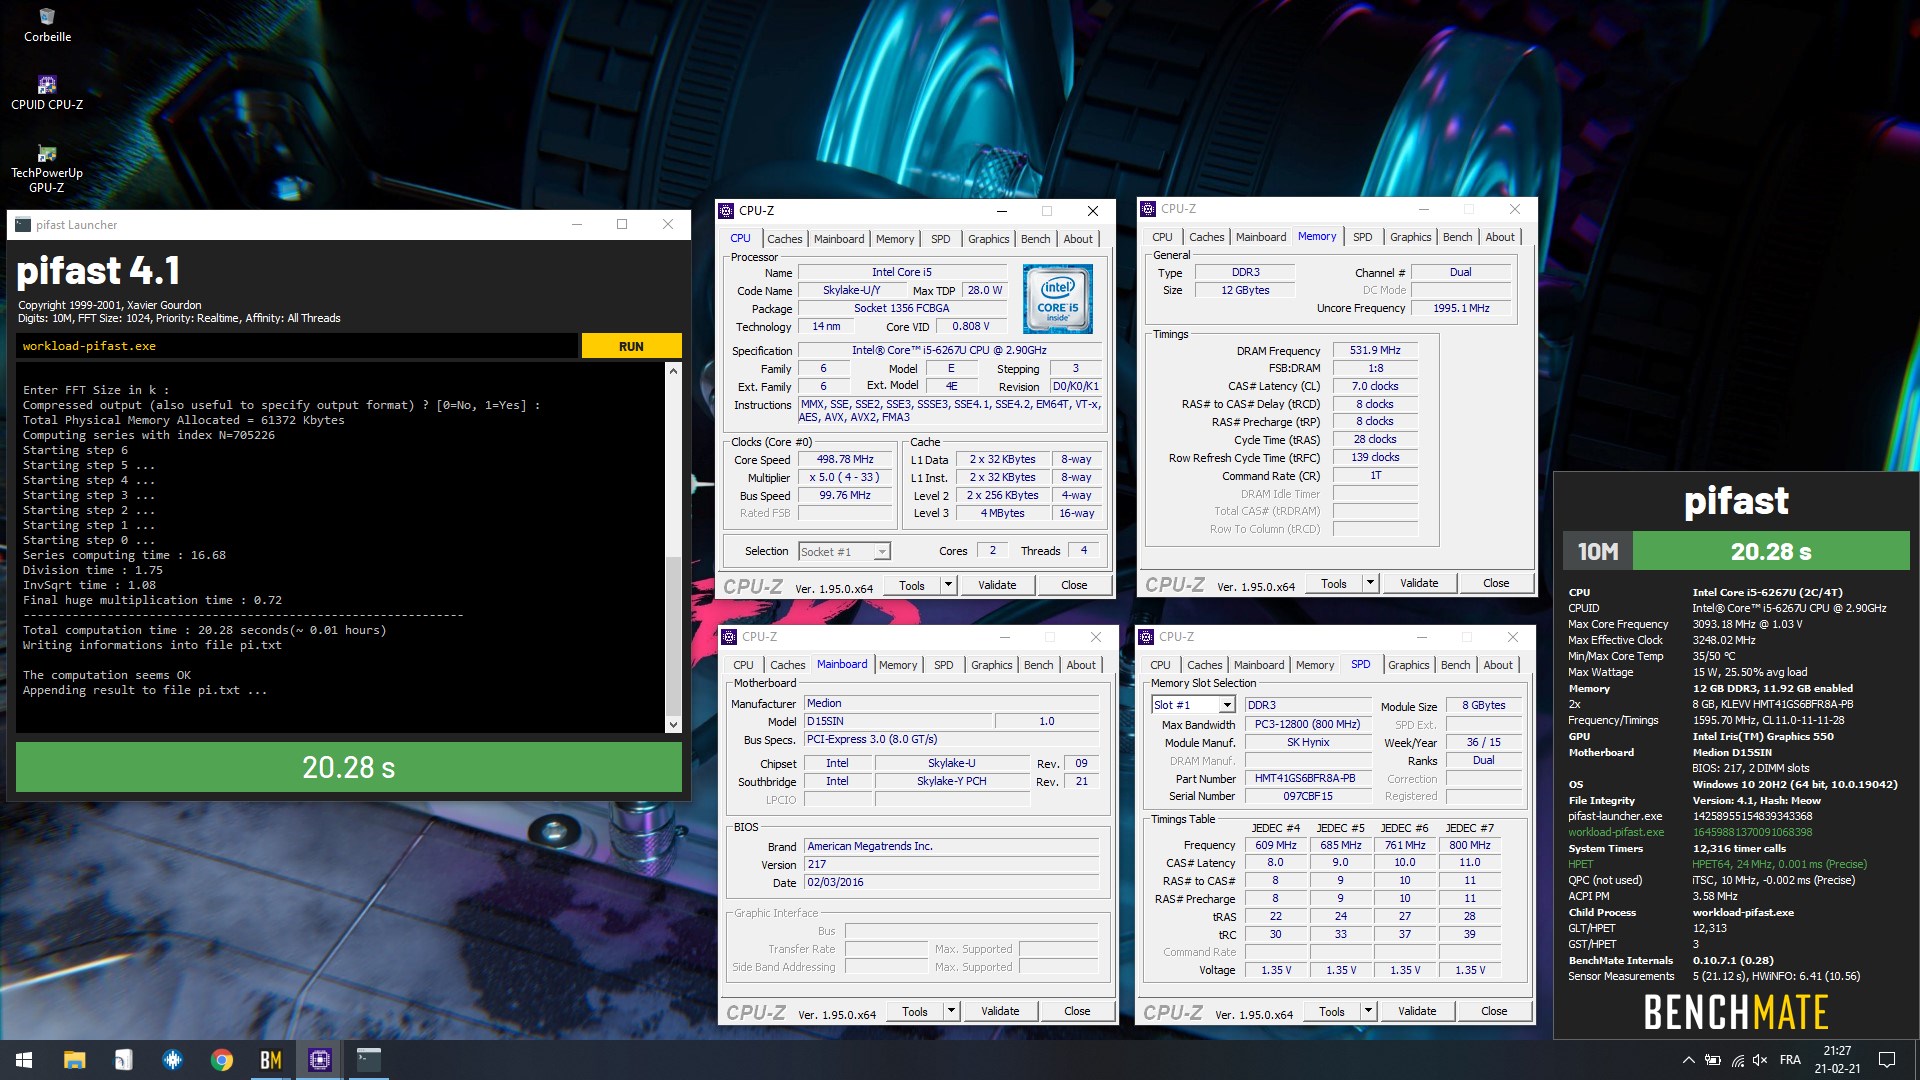
Task: Click Validate in the SPD window
Action: (1417, 1011)
